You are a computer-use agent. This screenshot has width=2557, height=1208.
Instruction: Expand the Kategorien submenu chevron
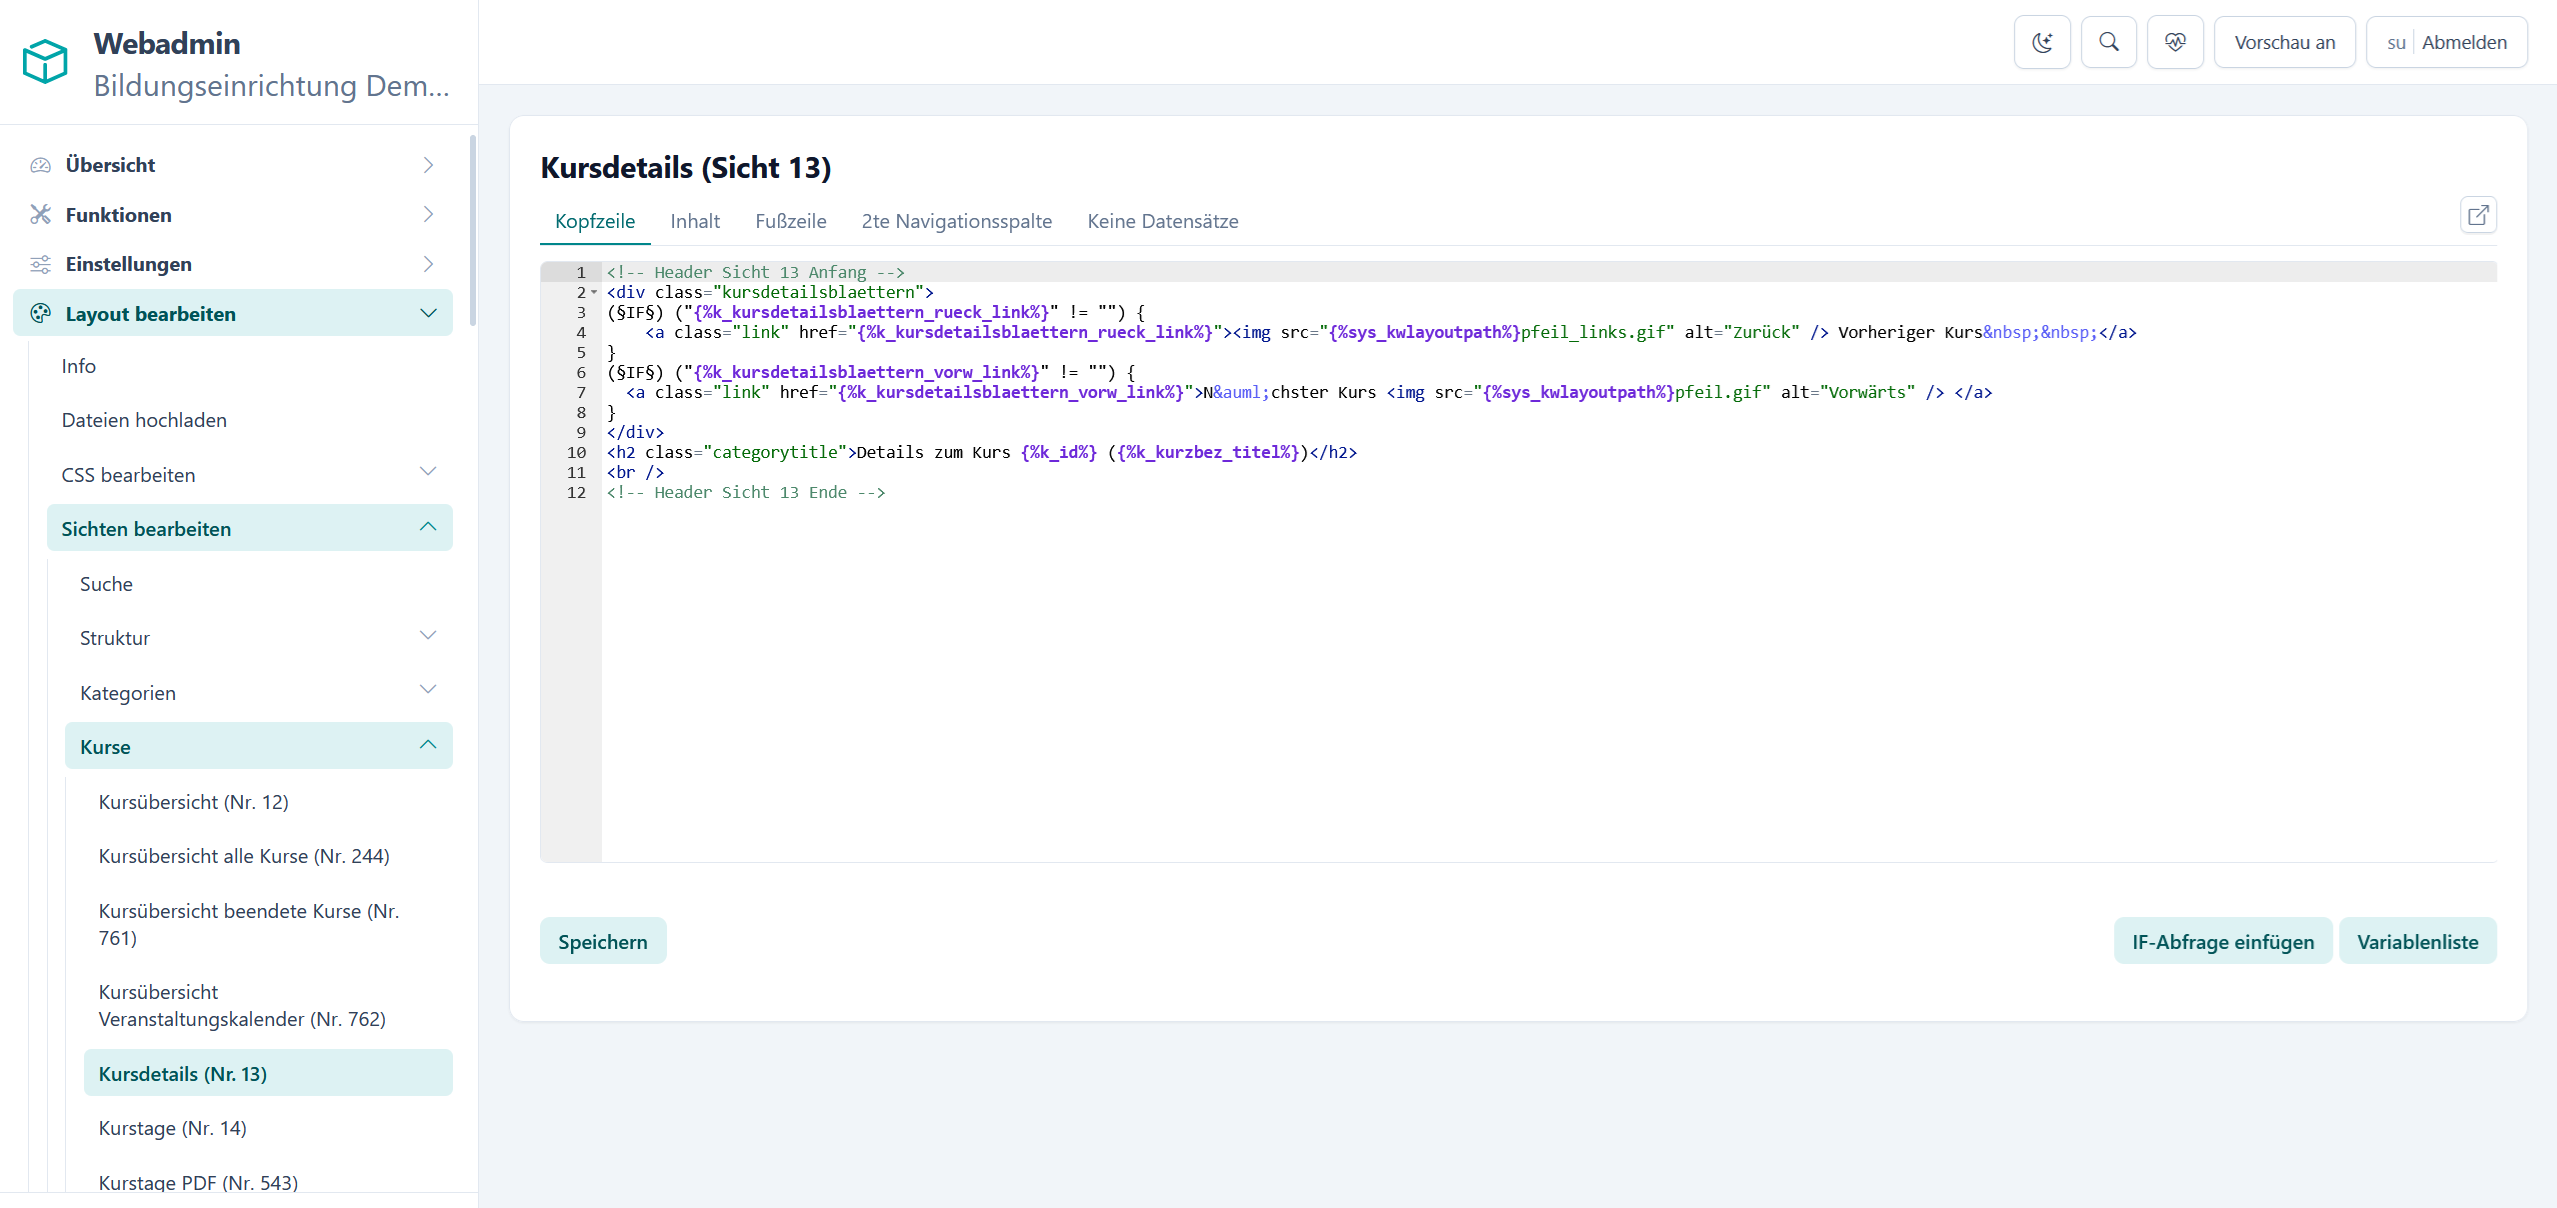tap(428, 689)
